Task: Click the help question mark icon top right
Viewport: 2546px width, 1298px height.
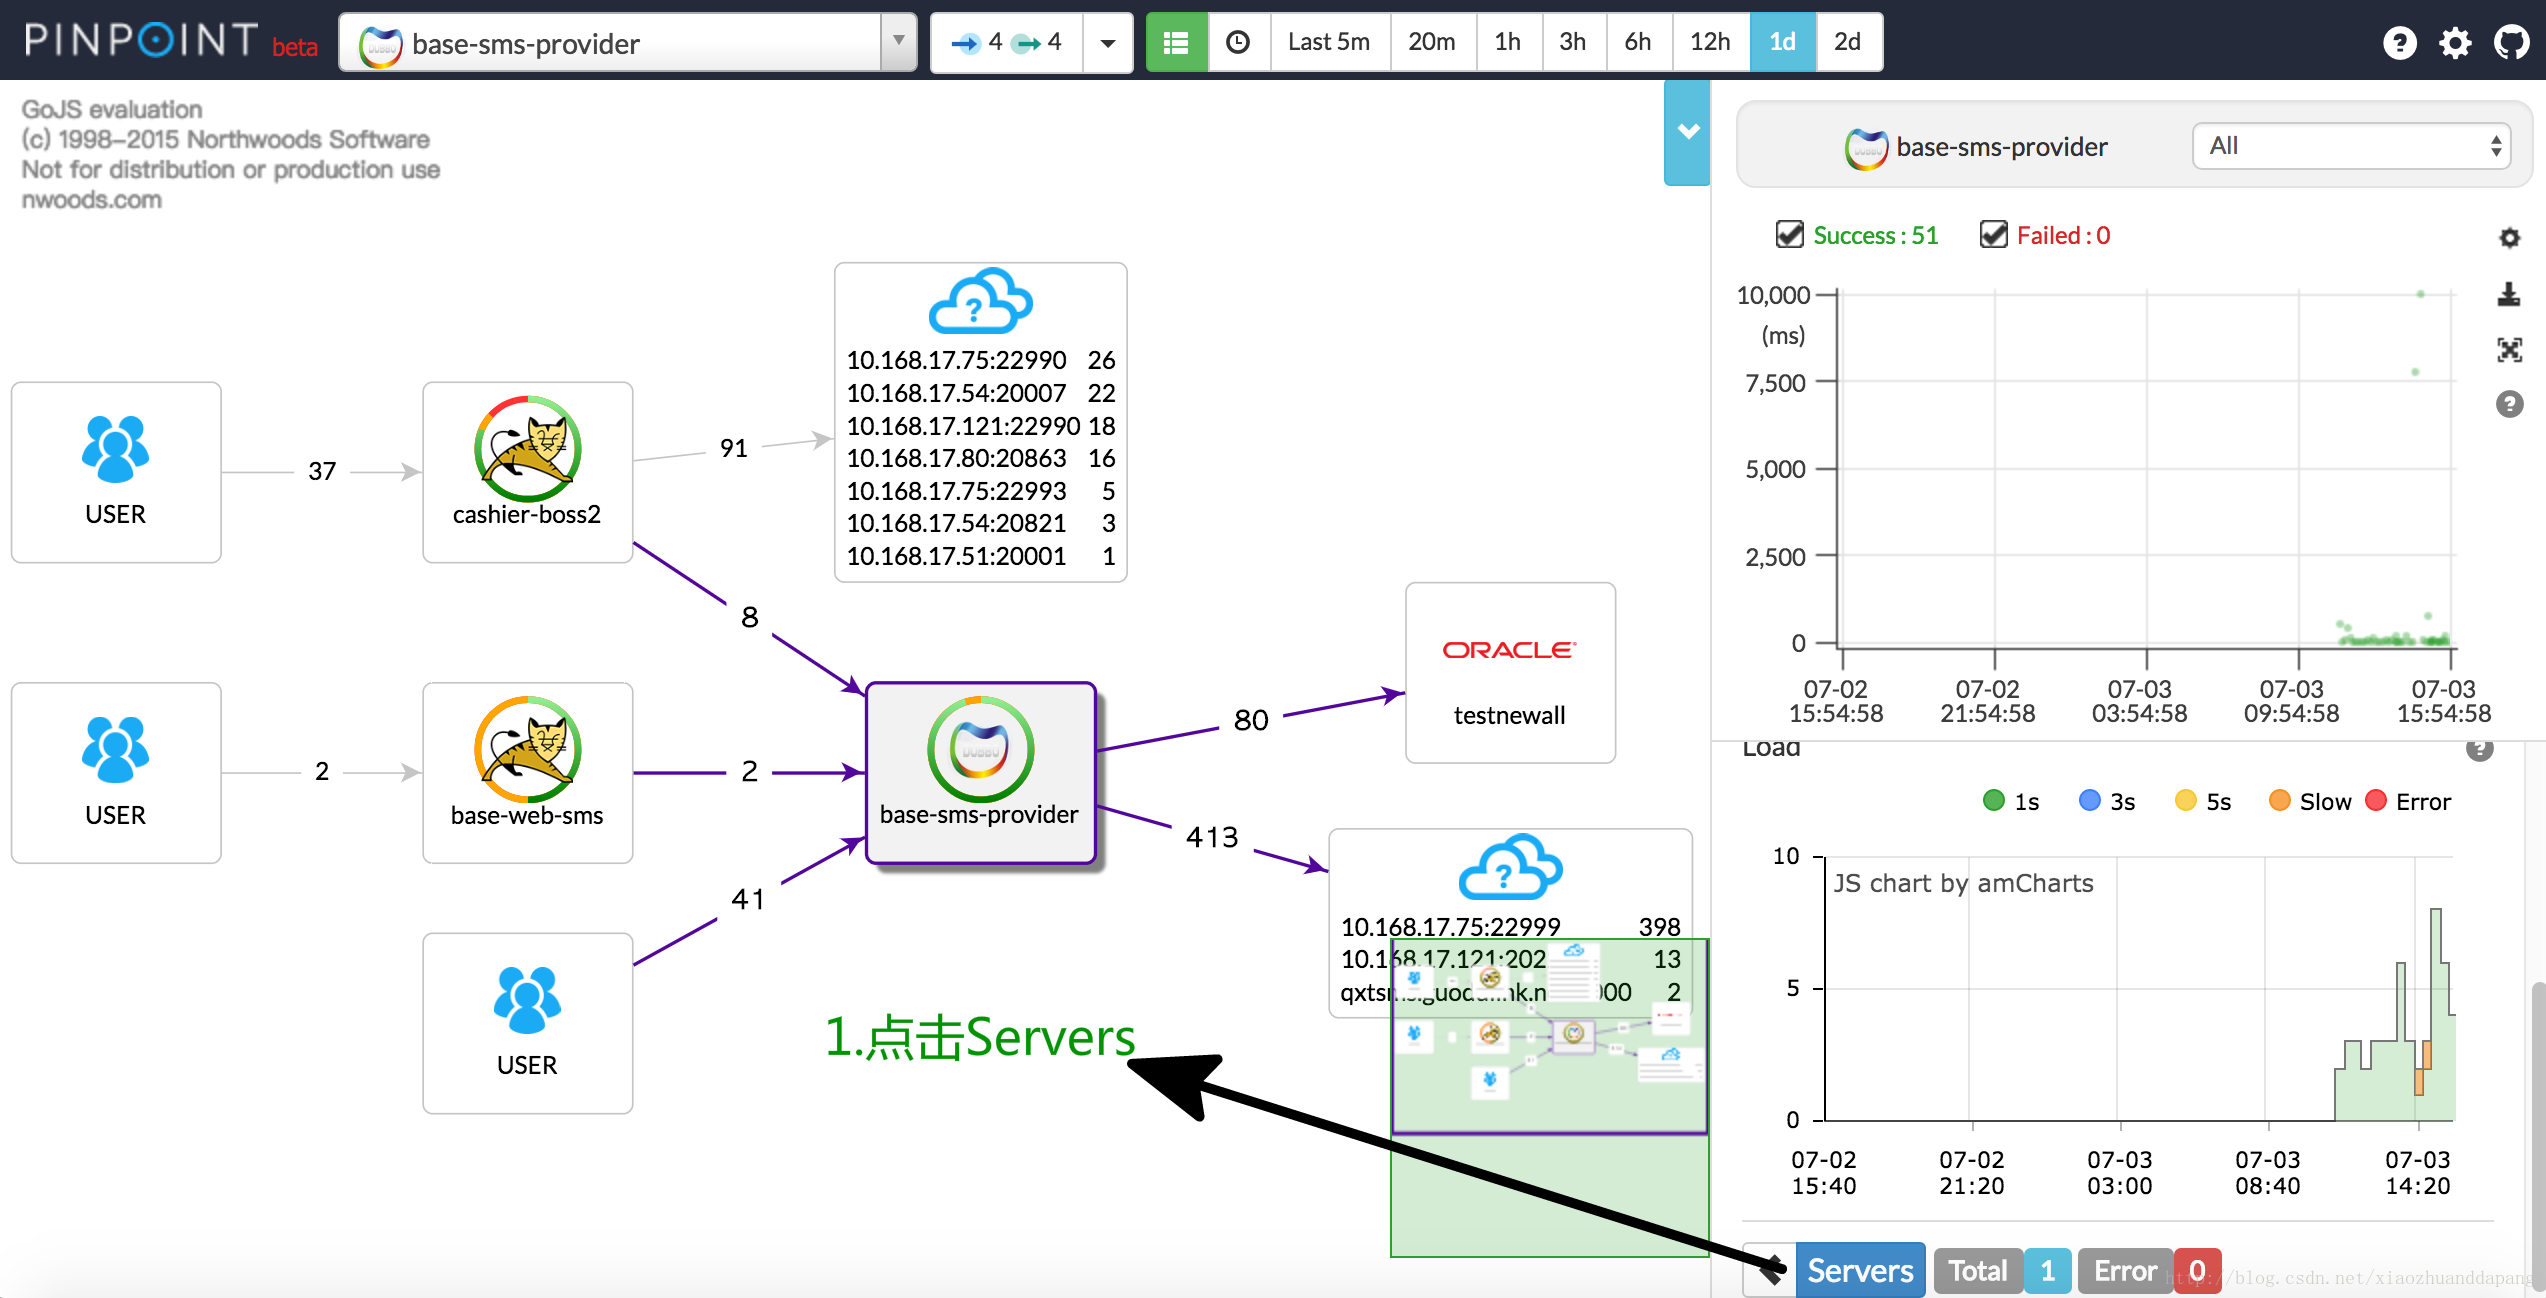Action: point(2399,43)
